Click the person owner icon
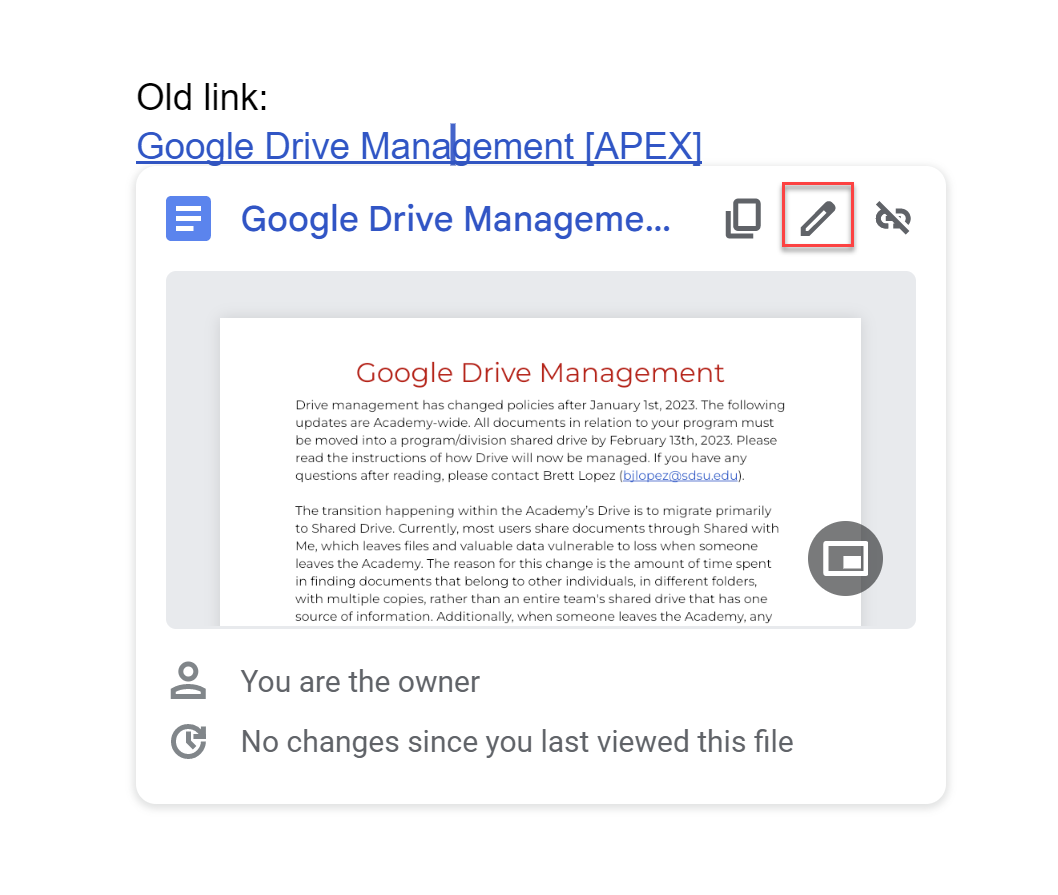This screenshot has width=1058, height=895. pos(188,680)
